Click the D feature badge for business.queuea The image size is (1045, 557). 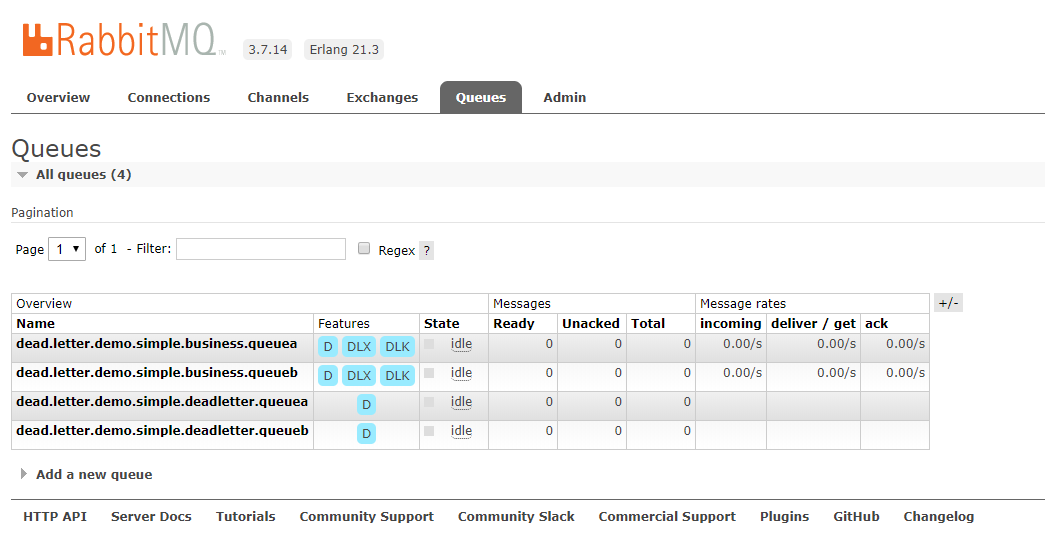328,346
